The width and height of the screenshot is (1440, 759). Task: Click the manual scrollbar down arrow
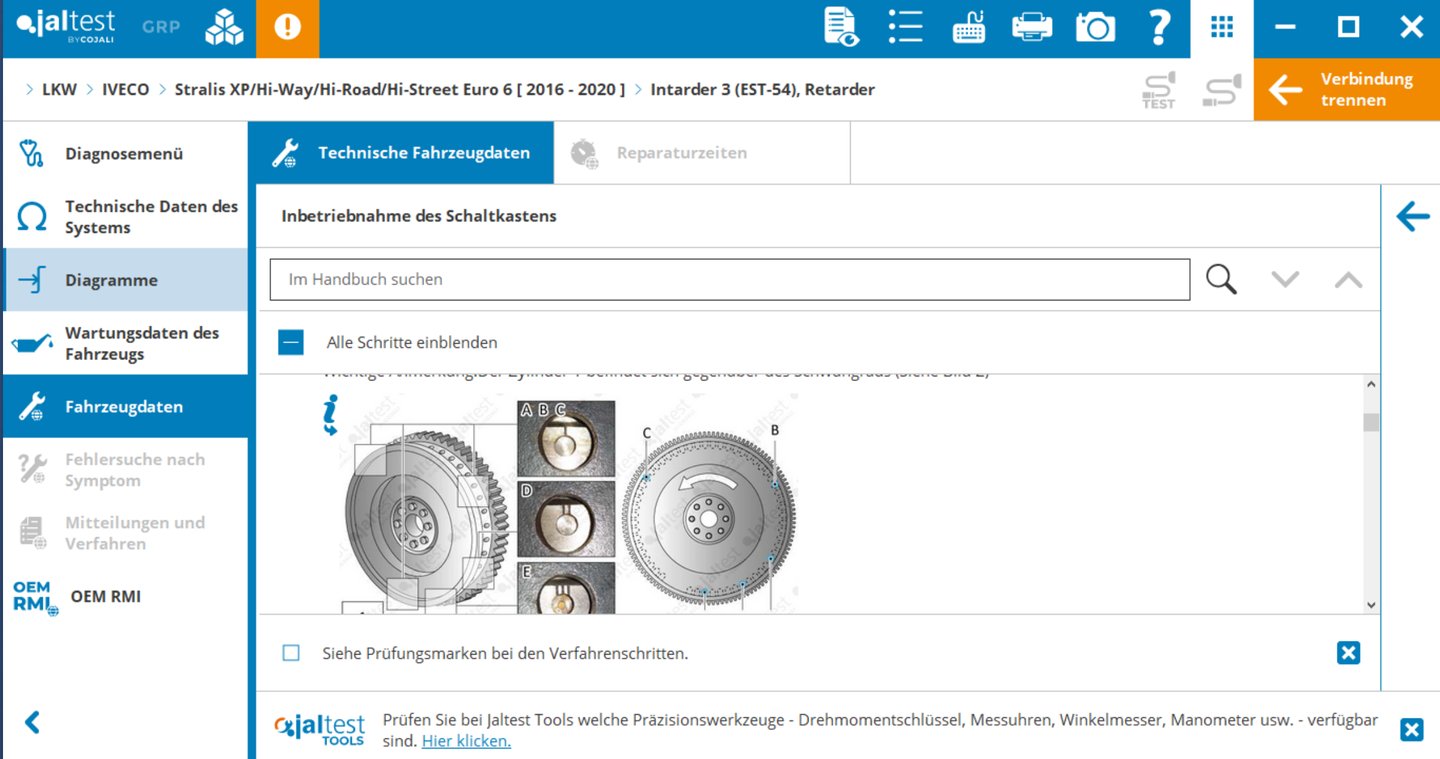pyautogui.click(x=1371, y=605)
